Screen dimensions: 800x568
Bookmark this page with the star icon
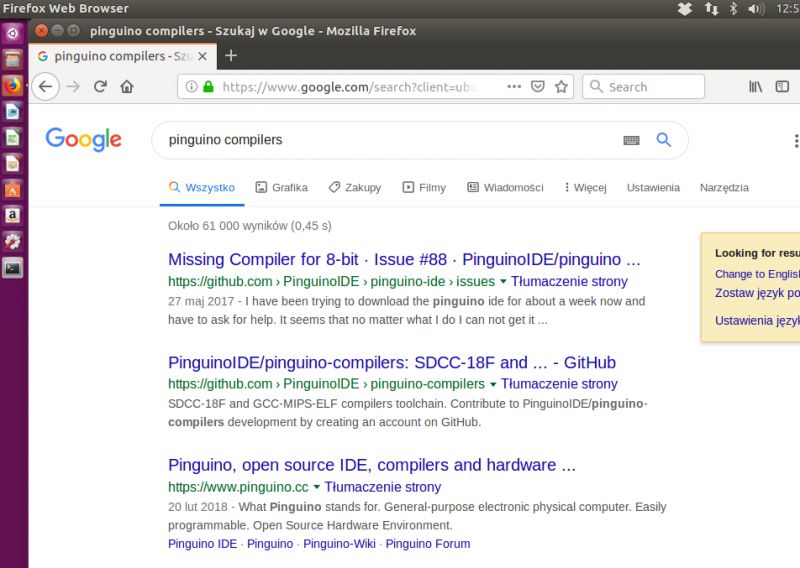[x=561, y=87]
